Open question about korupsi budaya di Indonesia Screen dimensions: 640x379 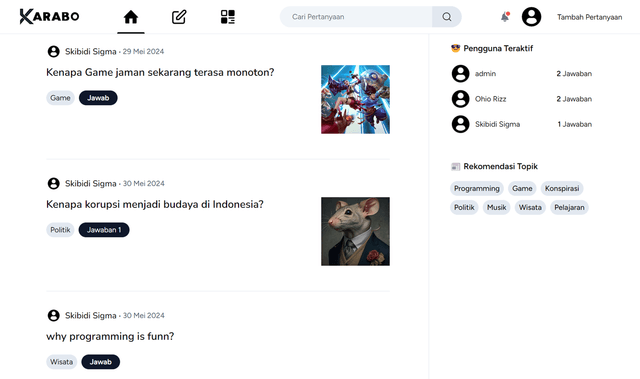point(155,204)
